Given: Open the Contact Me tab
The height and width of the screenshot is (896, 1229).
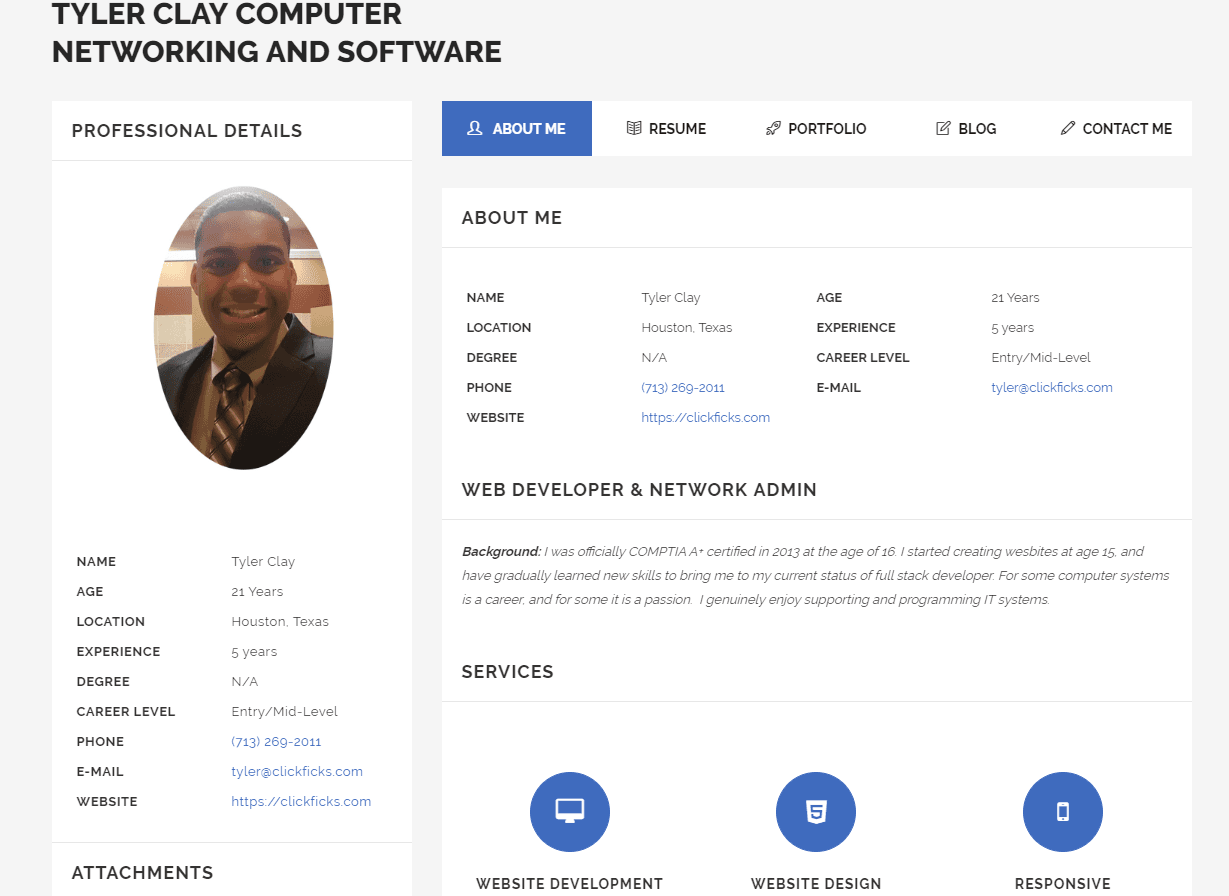Looking at the screenshot, I should click(x=1116, y=128).
